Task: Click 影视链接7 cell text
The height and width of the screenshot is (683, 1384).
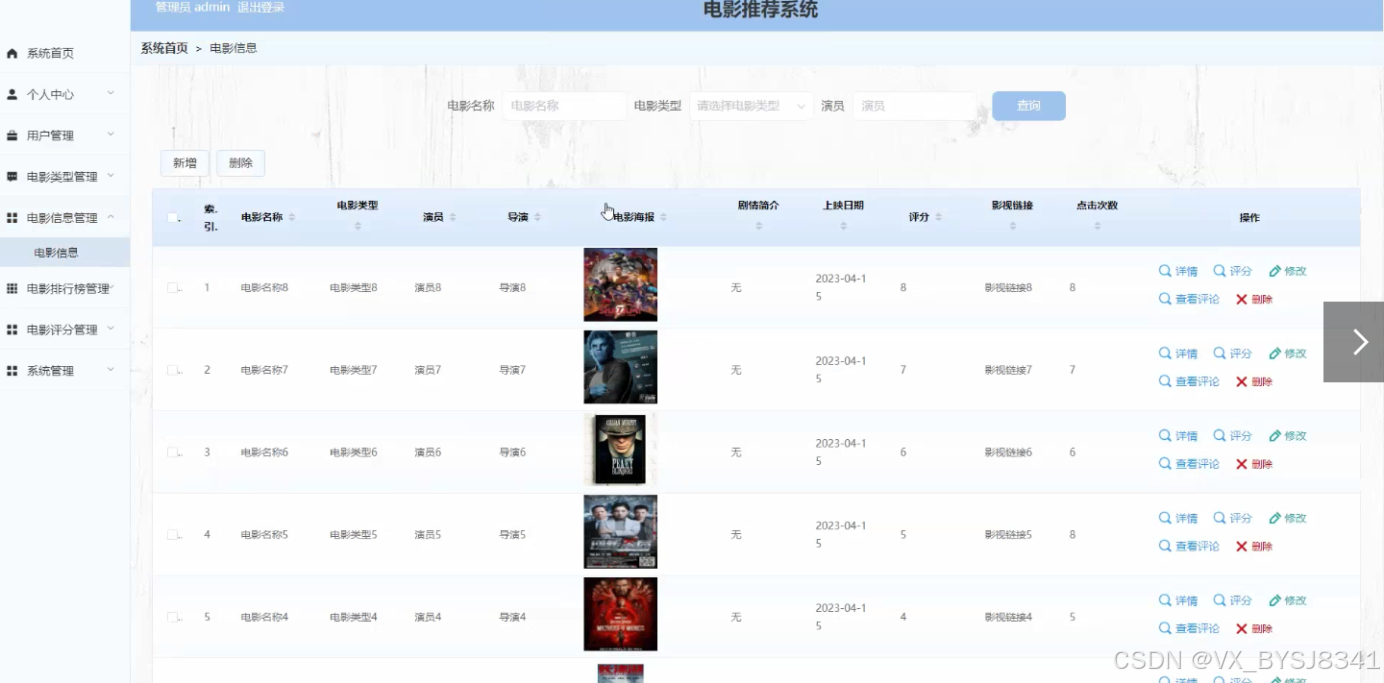Action: [x=1008, y=370]
